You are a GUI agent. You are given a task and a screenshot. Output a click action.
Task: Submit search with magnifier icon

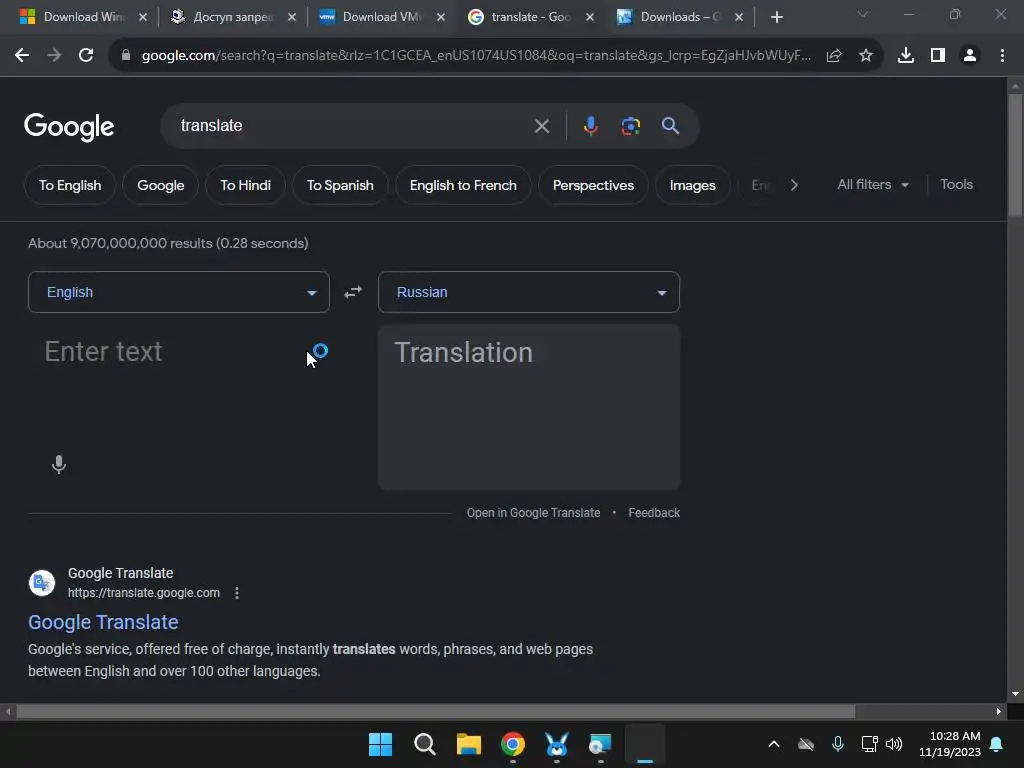click(671, 126)
